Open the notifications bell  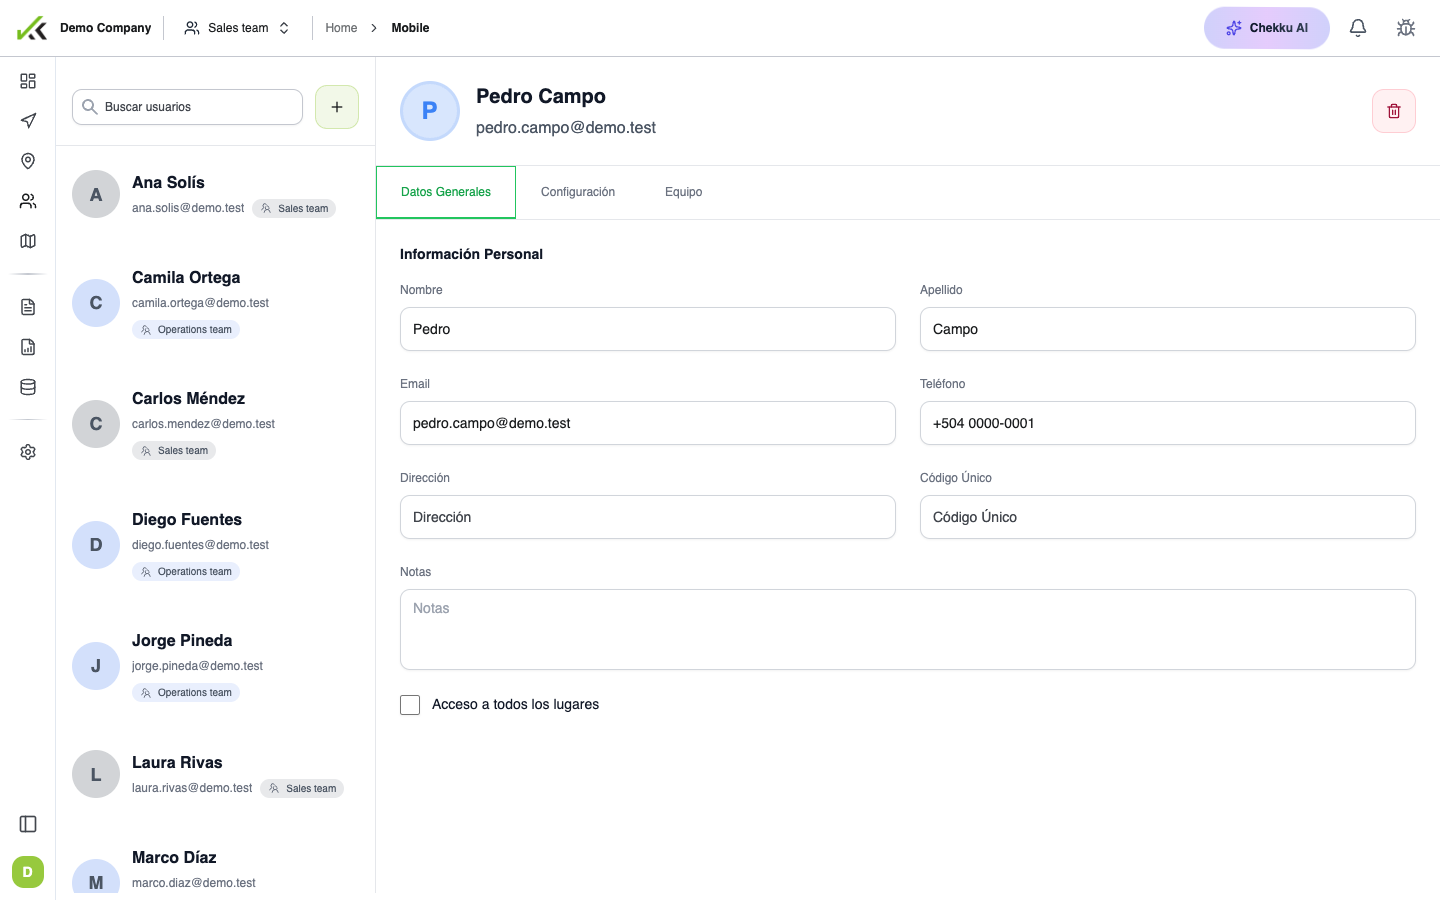1358,28
